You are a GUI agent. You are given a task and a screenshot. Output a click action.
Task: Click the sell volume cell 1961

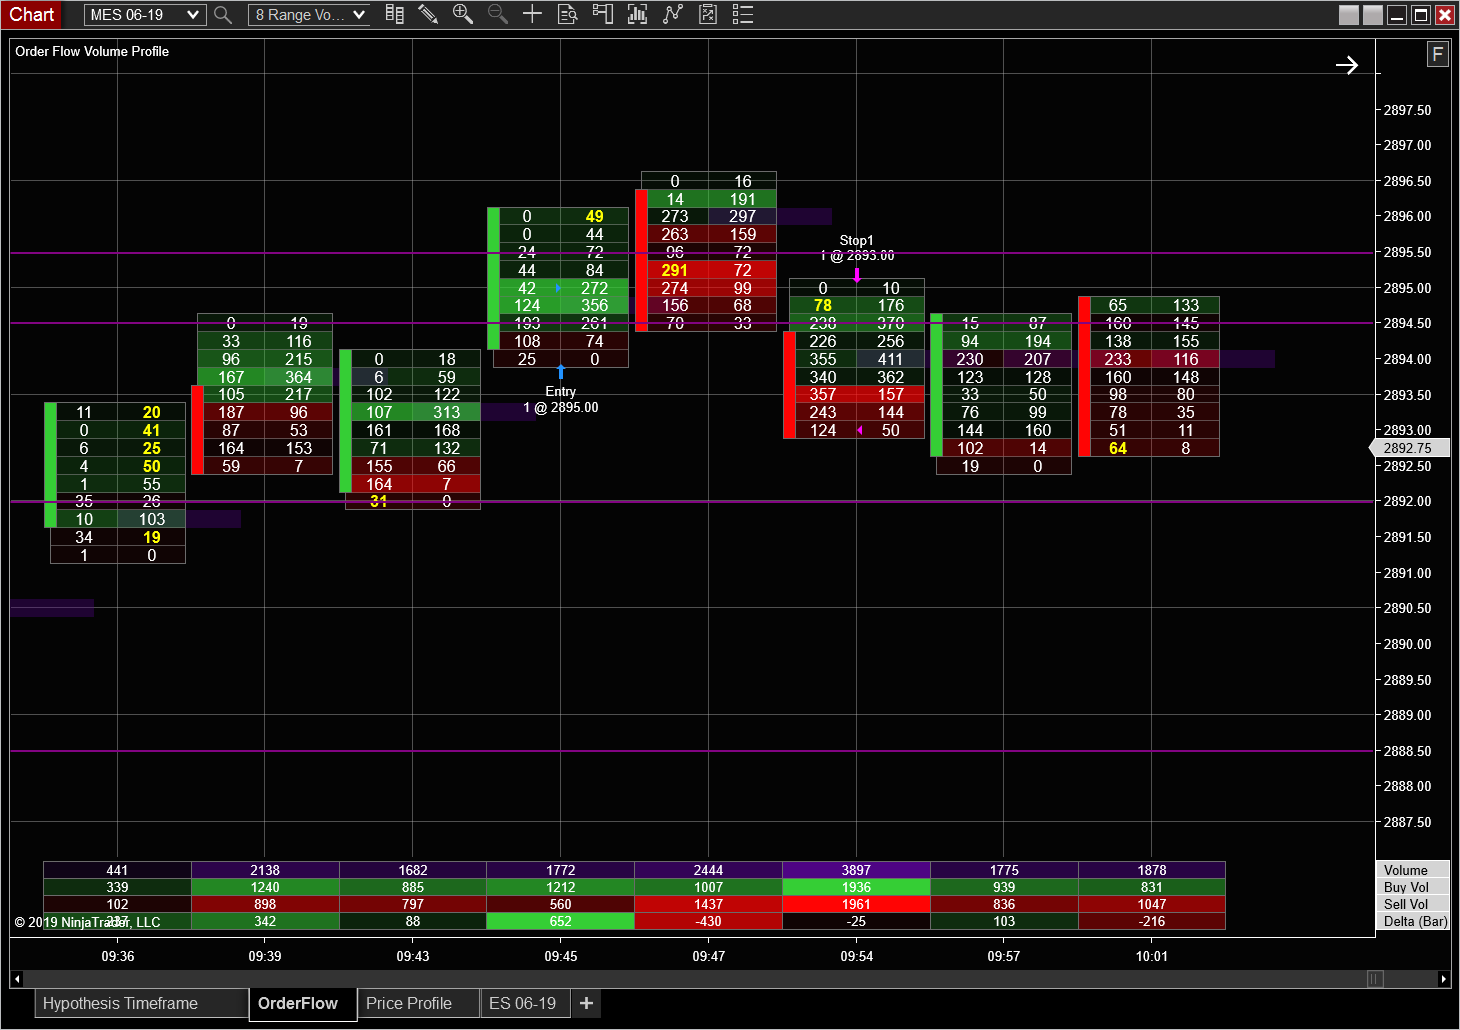point(856,904)
